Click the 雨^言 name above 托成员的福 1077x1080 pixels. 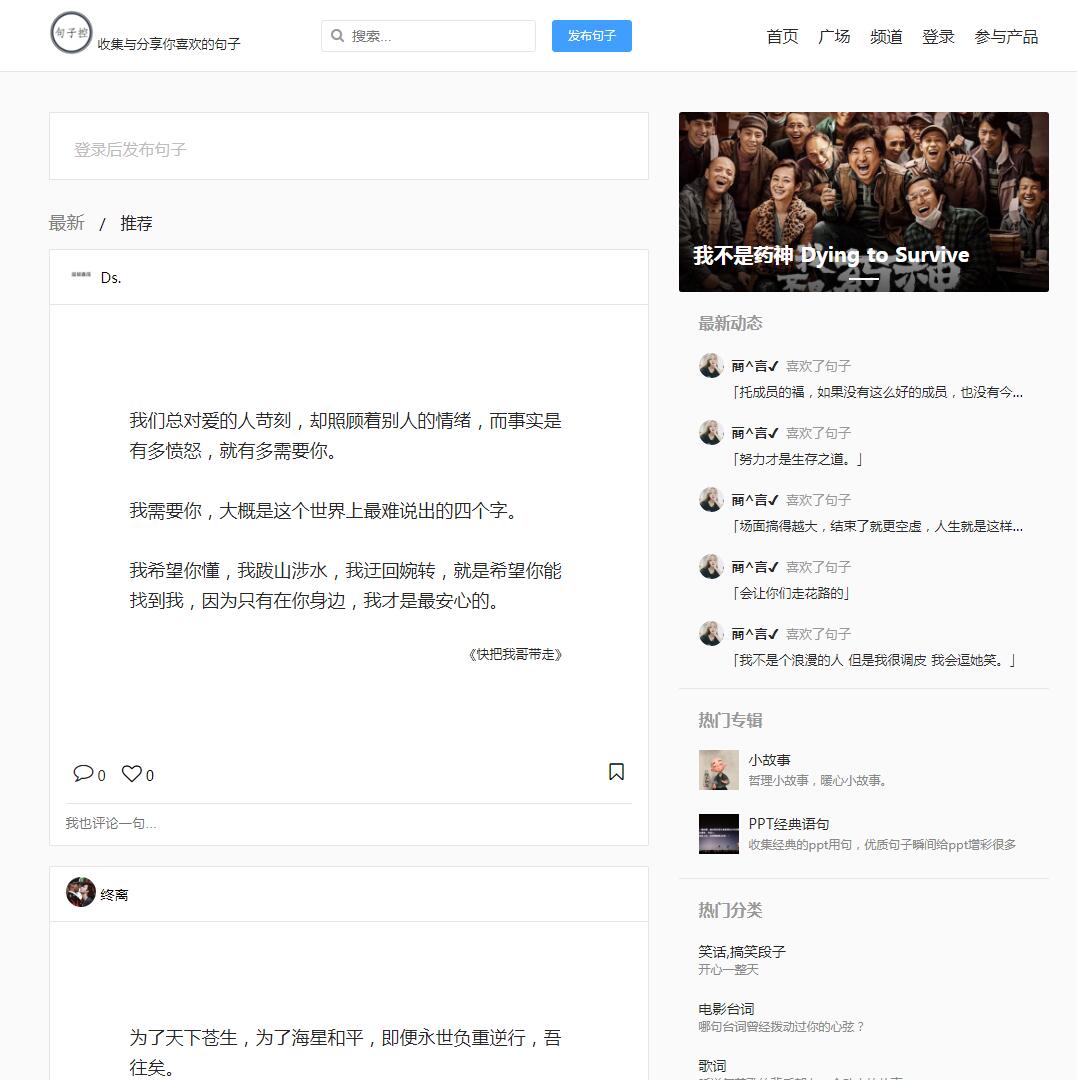pos(755,366)
